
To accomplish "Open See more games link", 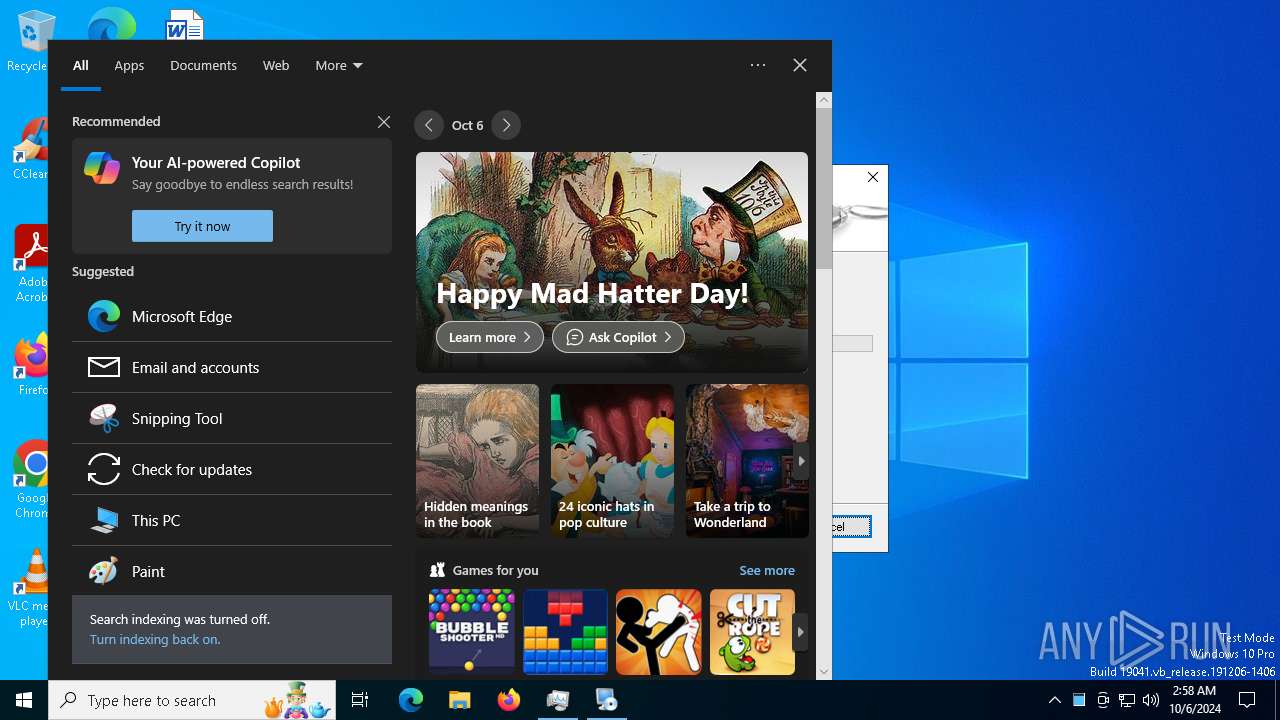I will click(767, 570).
